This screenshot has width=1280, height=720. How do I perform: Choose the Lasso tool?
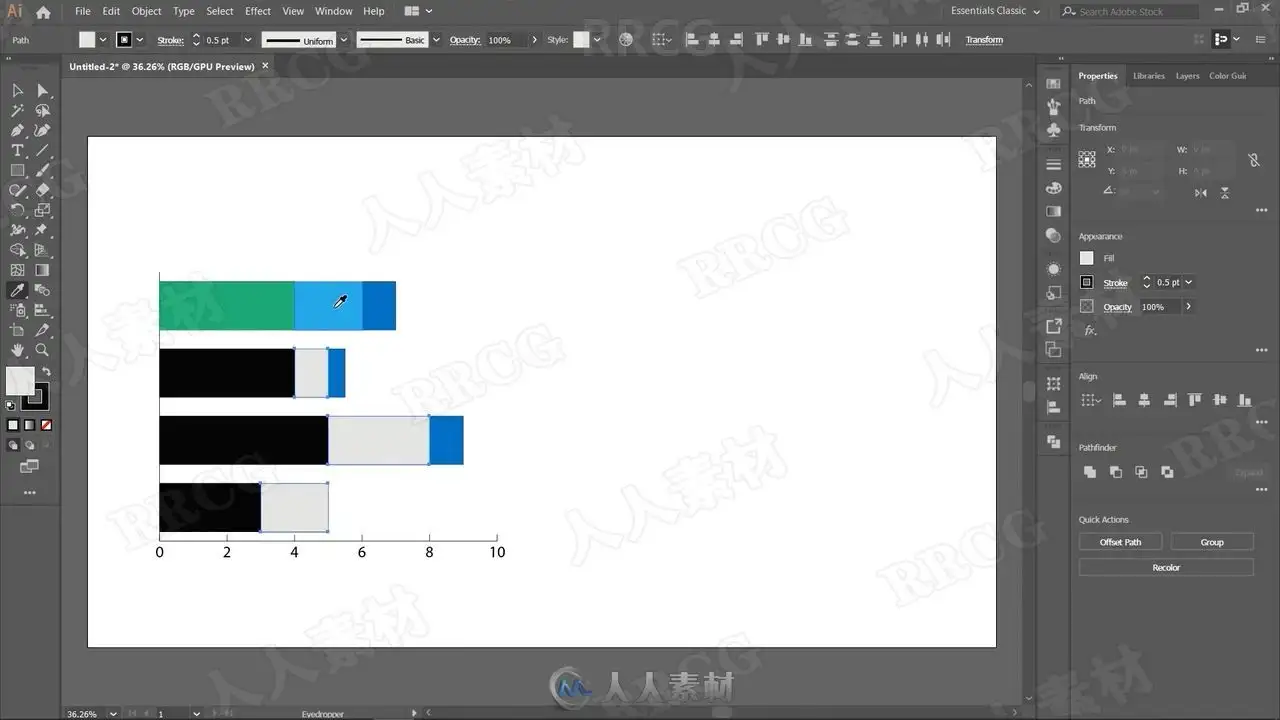pyautogui.click(x=42, y=111)
